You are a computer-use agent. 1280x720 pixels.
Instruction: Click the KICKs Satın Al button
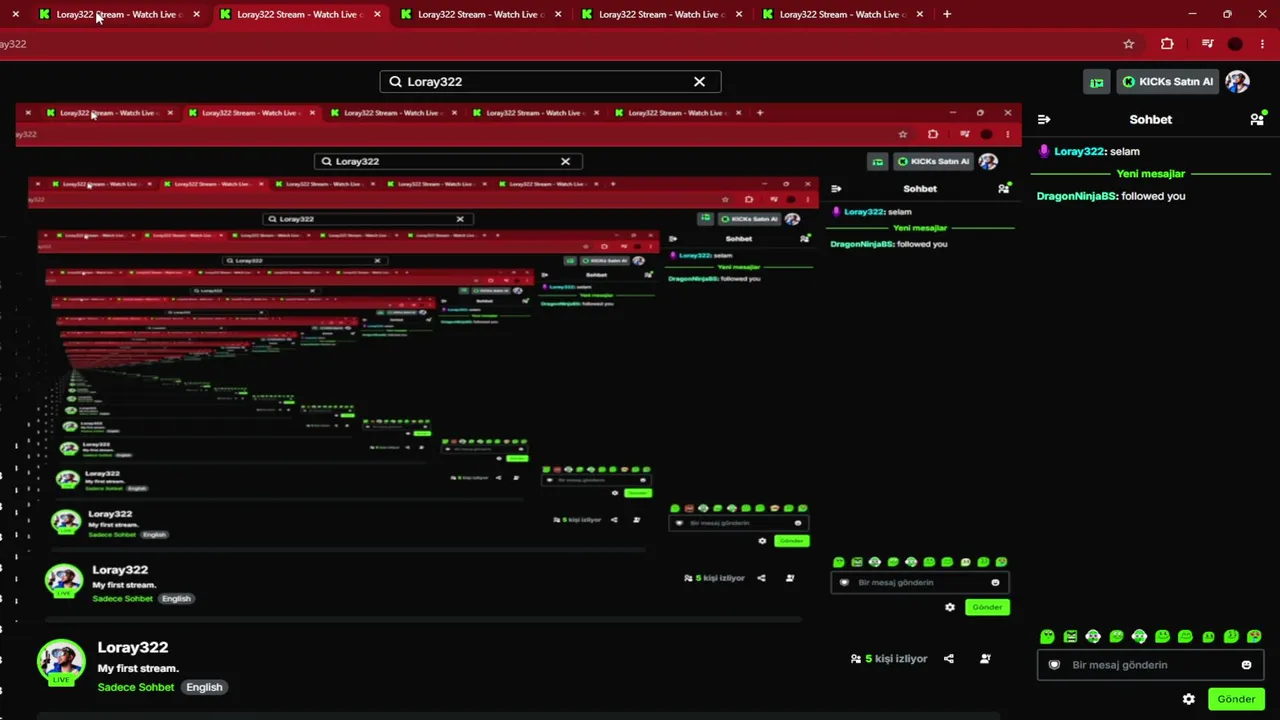(x=1167, y=82)
